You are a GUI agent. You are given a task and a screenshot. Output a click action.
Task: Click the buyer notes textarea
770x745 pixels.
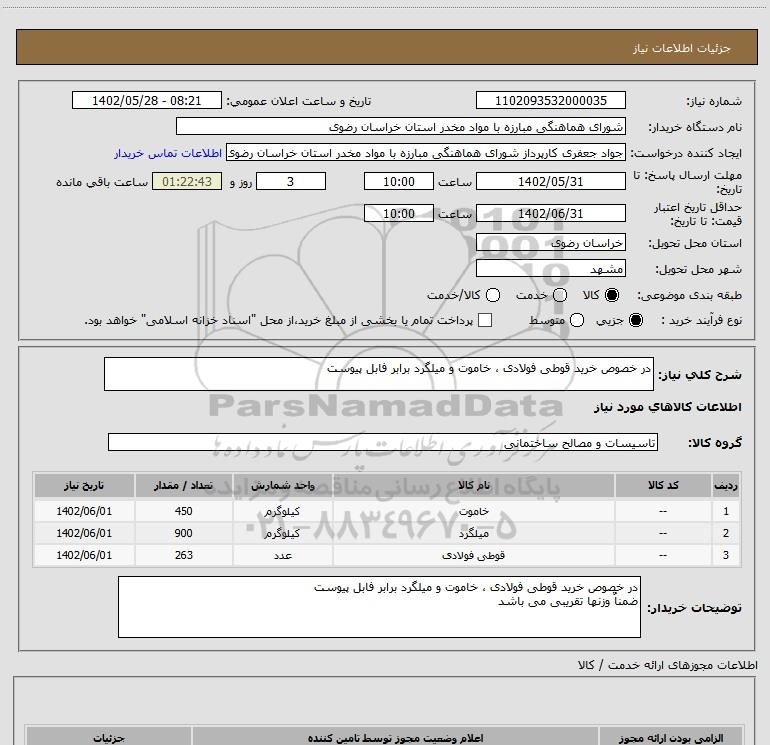pos(379,607)
